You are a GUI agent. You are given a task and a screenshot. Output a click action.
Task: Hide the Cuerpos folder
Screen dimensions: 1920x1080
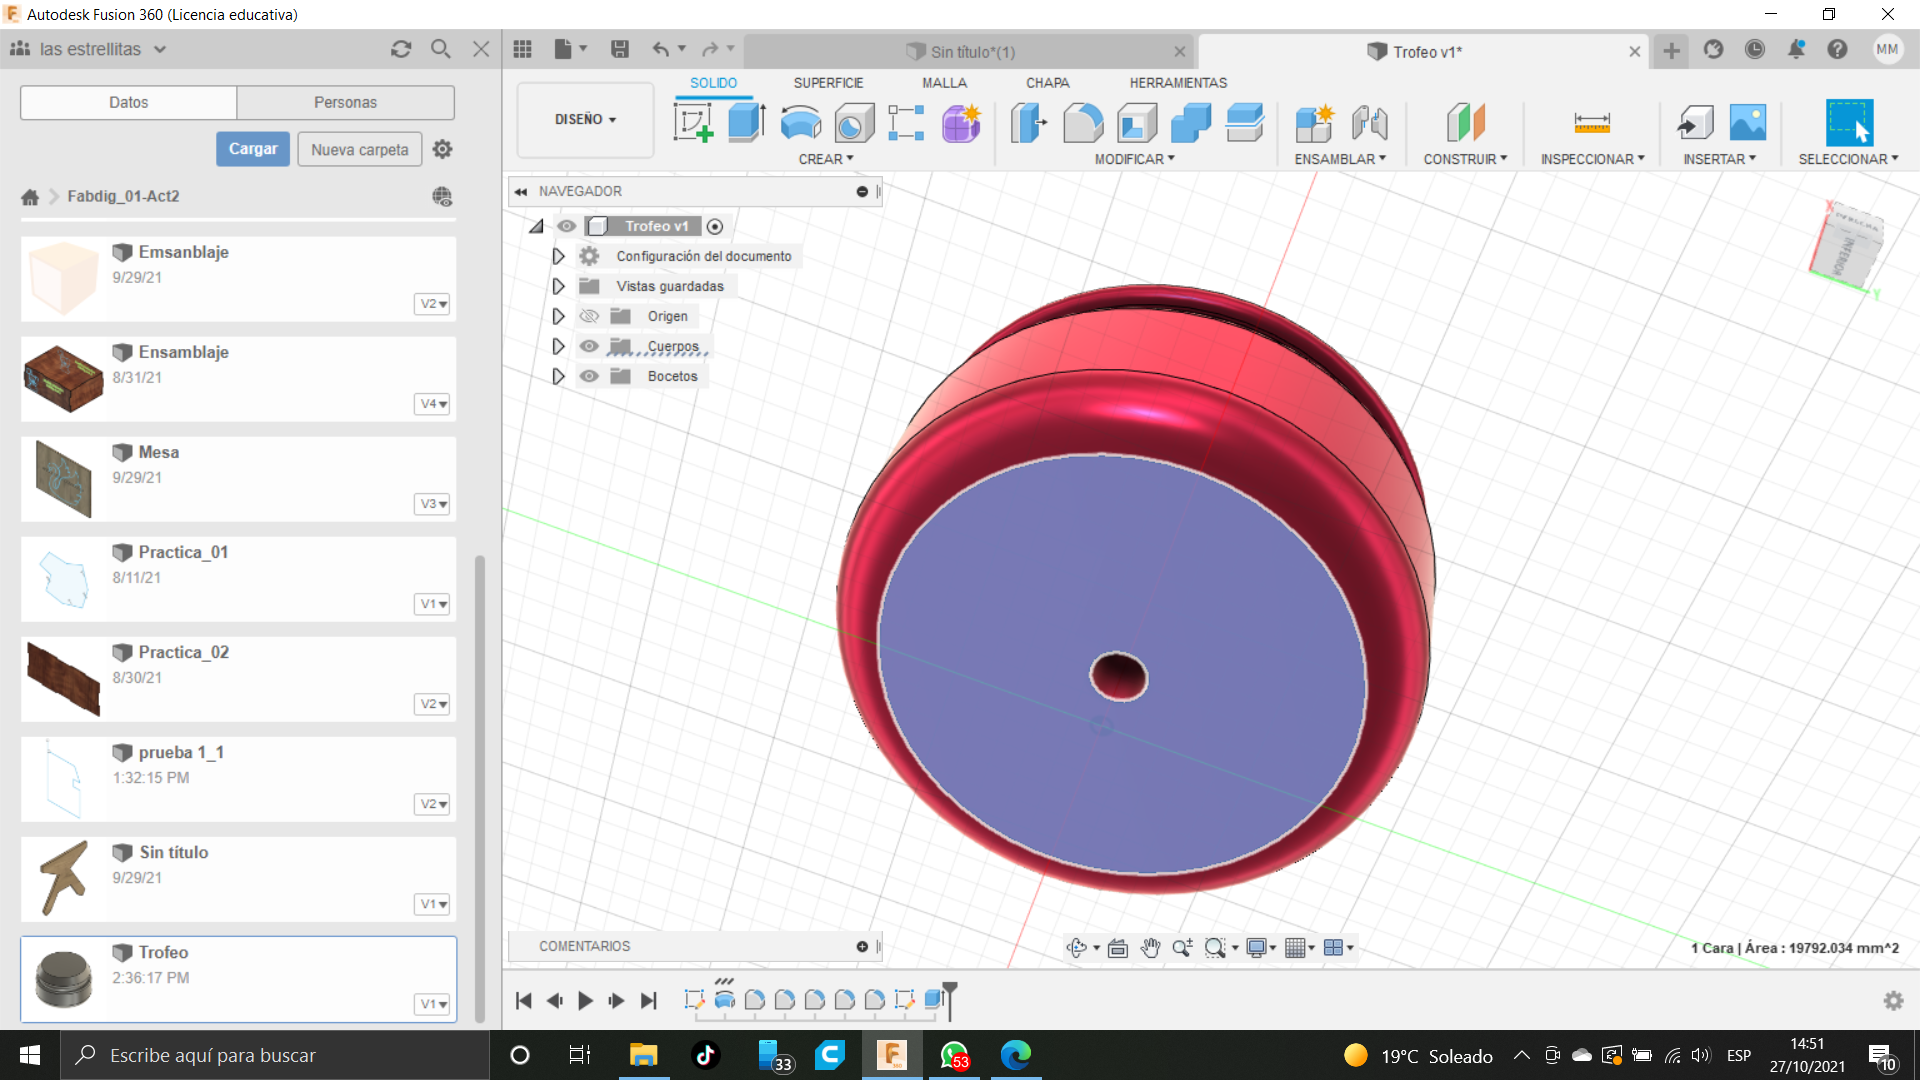click(589, 346)
